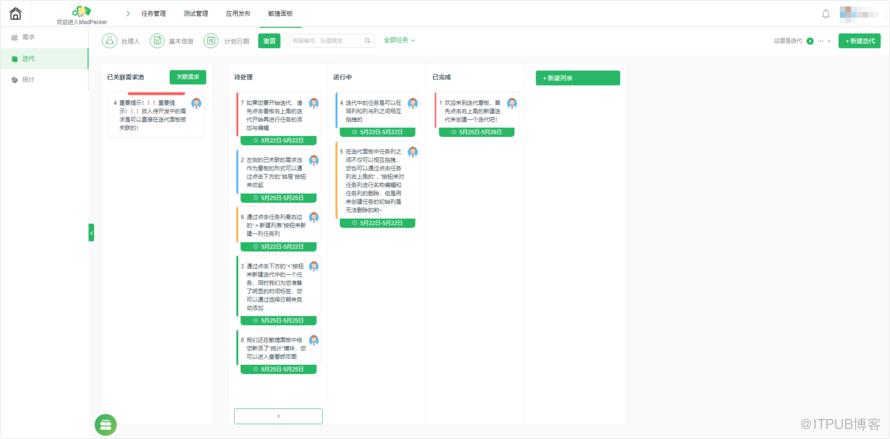Viewport: 890px width, 439px height.
Task: Click the date badge on 待处理 card 2
Action: tap(279, 198)
